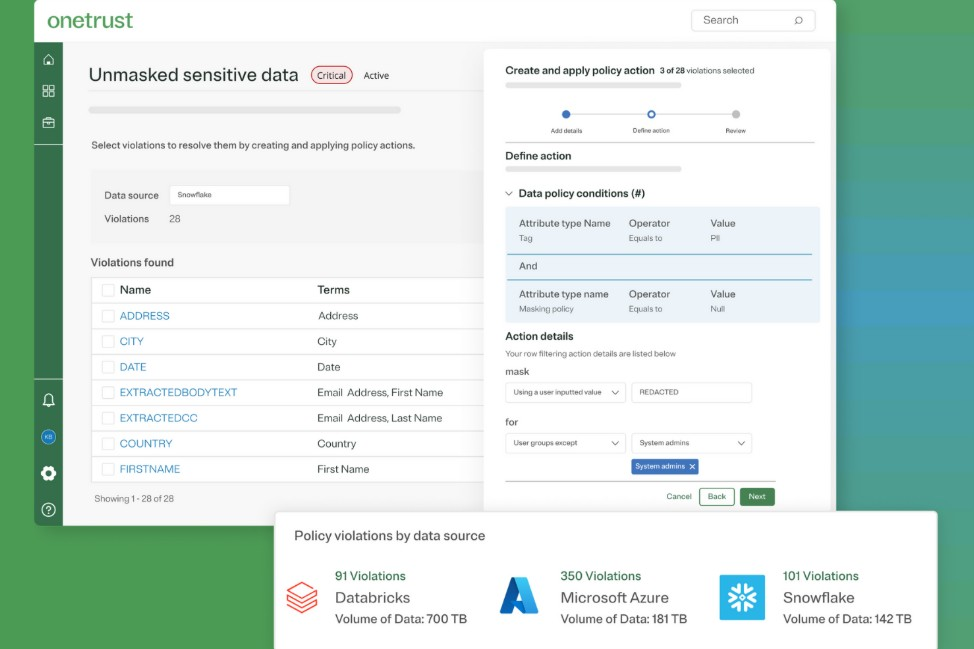
Task: Open the Home icon in sidebar
Action: click(48, 59)
